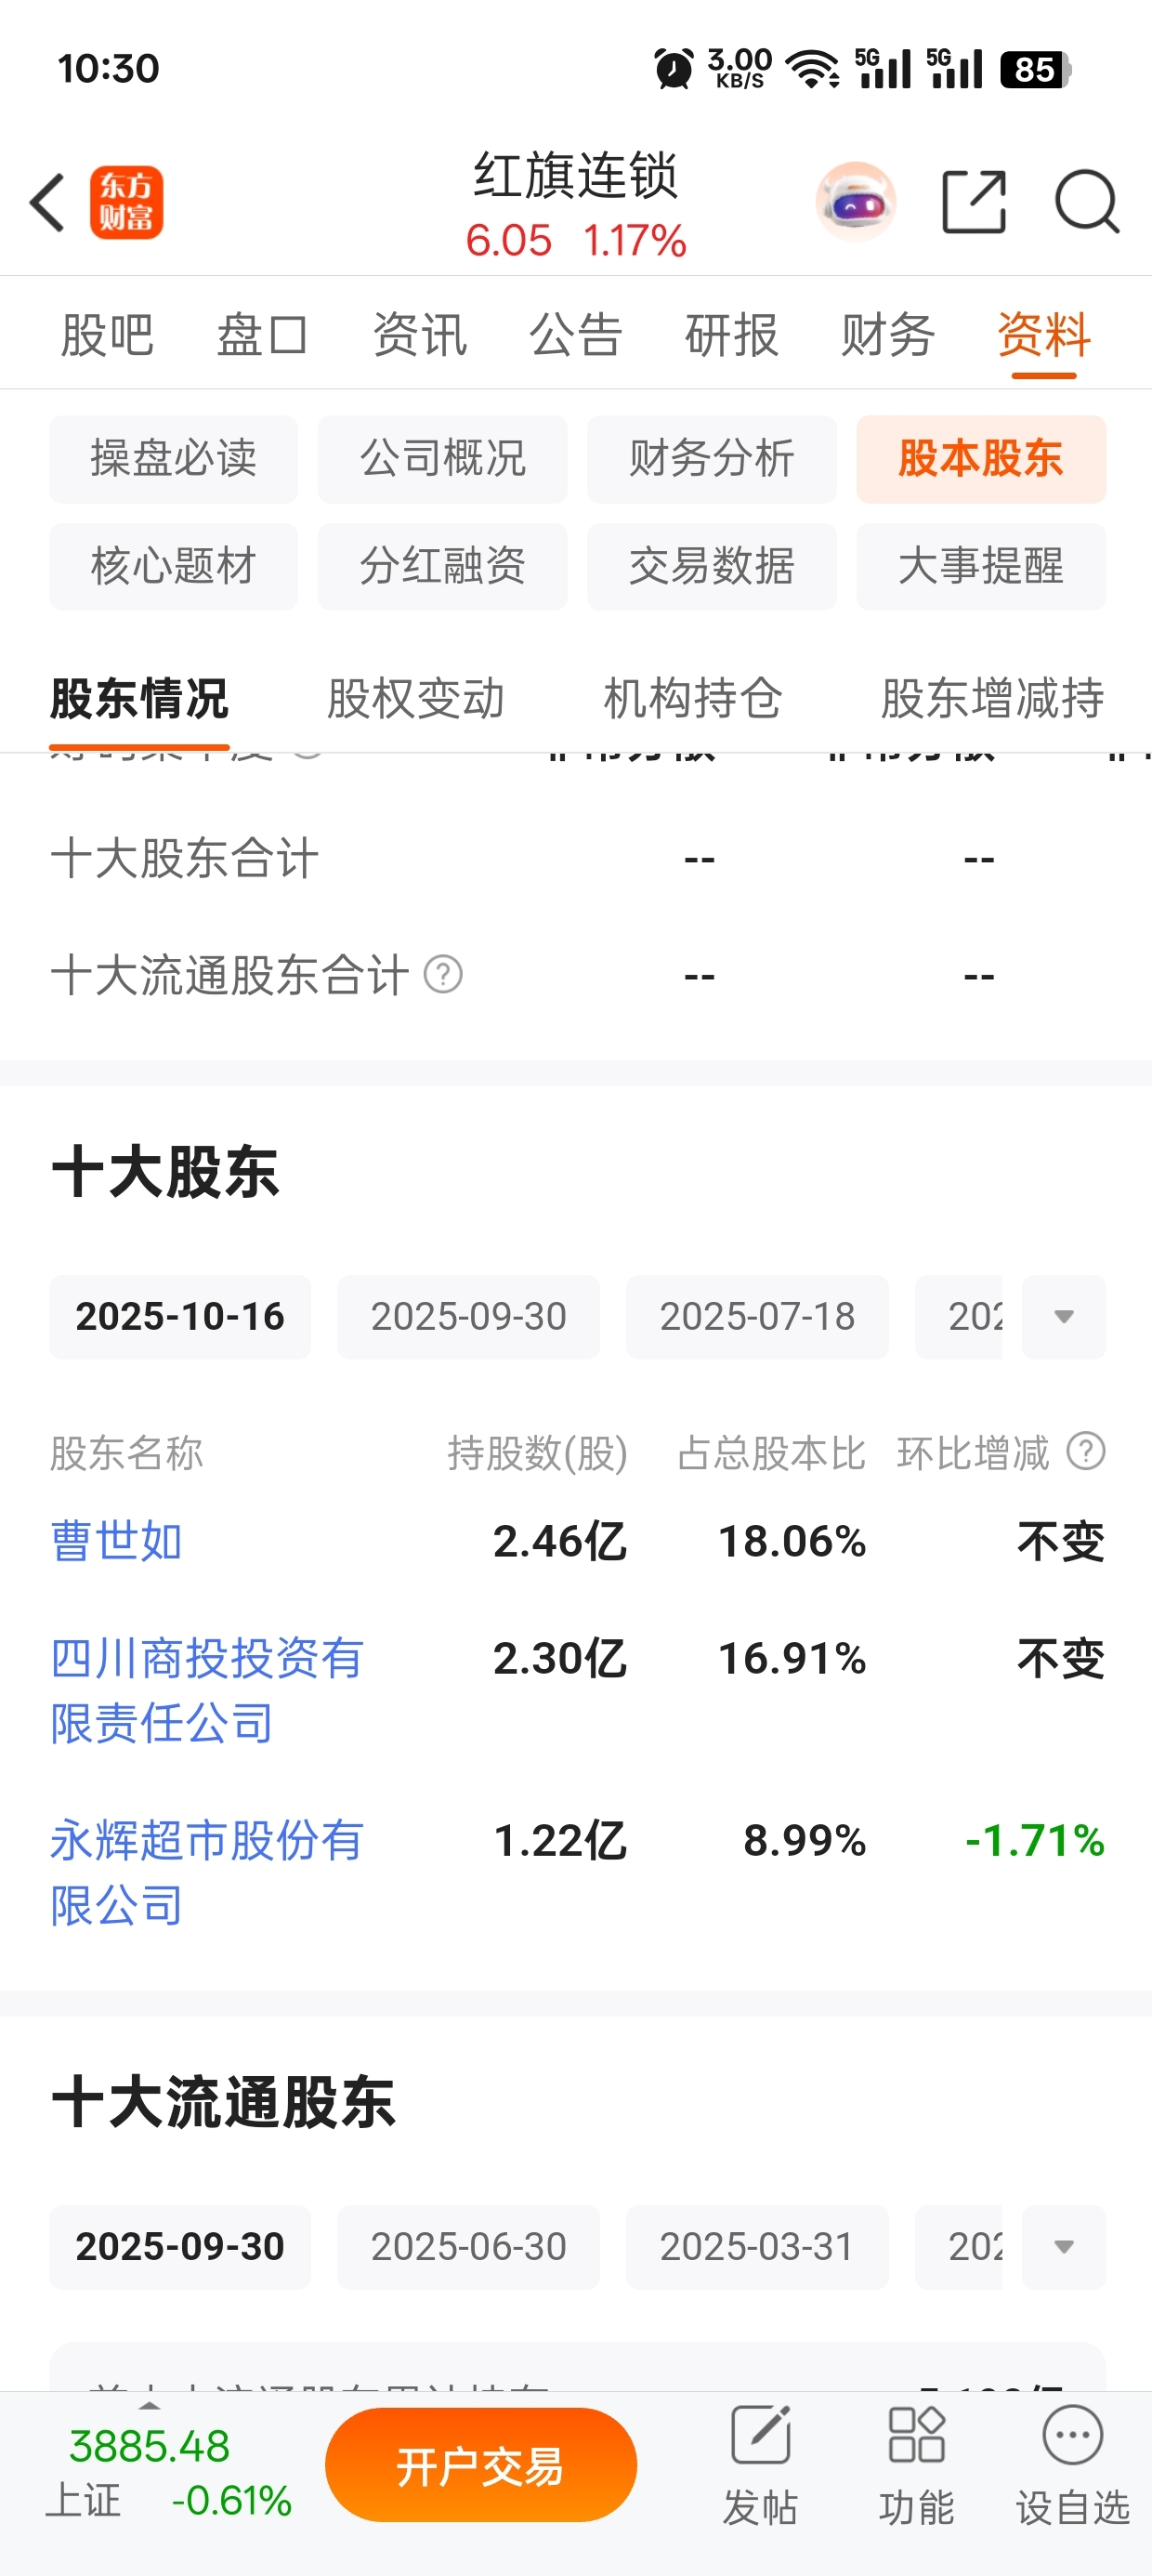
Task: Tap the -1.71% change value
Action: [1035, 1840]
